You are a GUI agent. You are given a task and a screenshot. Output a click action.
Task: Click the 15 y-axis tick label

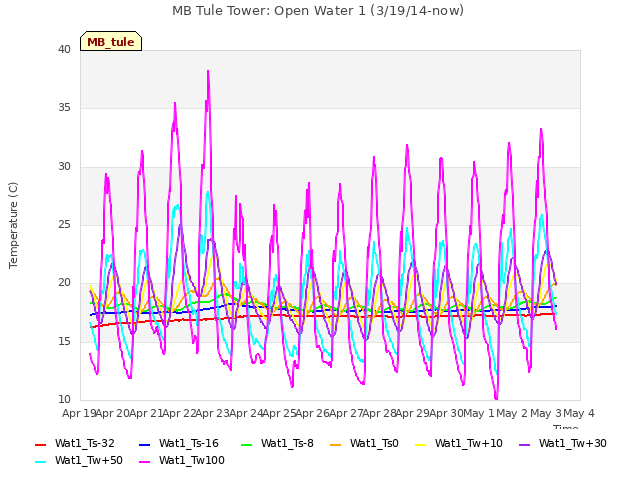pos(64,342)
